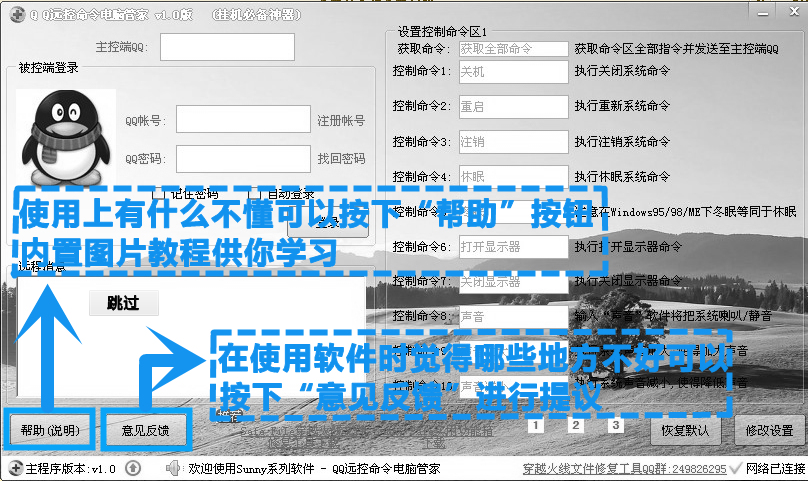This screenshot has height=481, width=808.
Task: Click the status icon before 主程序版本
Action: (x=13, y=468)
